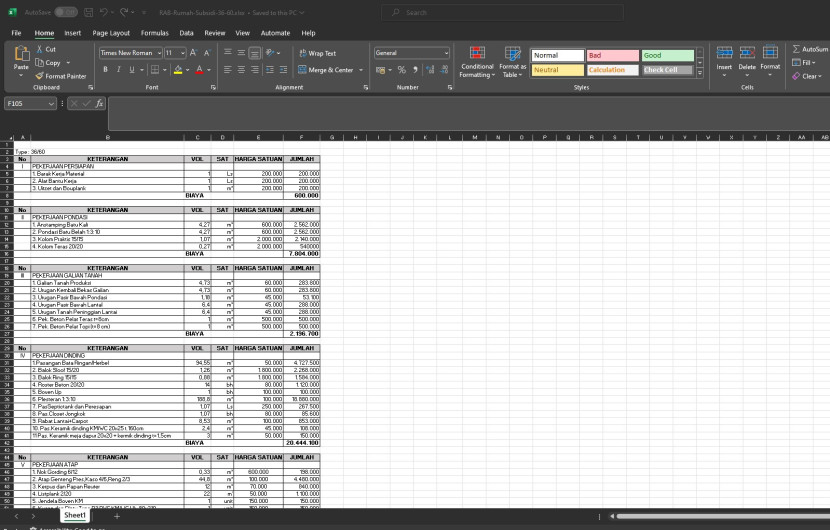Apply the Check Cell style

(x=667, y=70)
